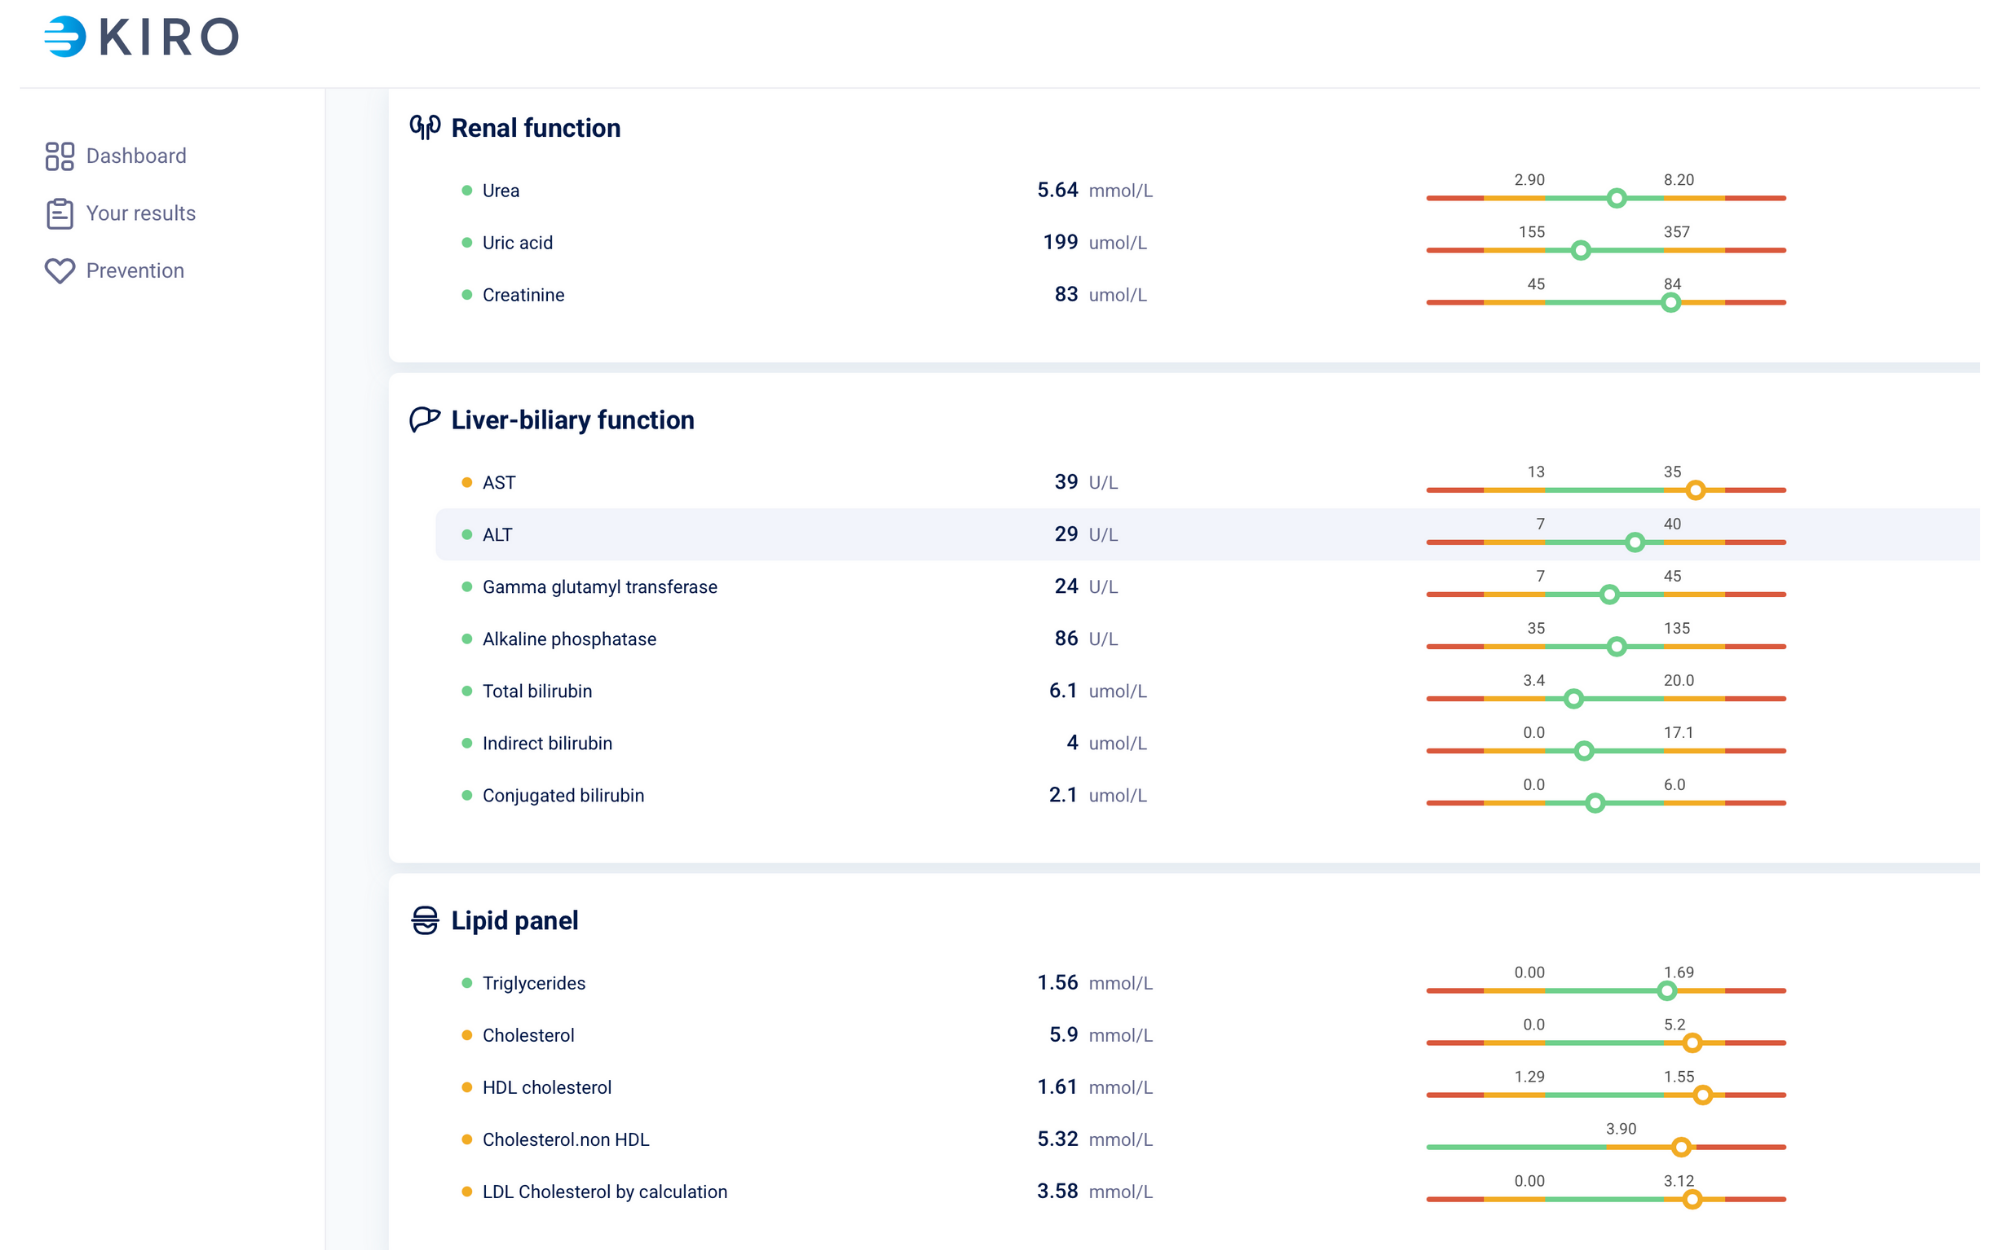Open the Prevention section
Image resolution: width=1999 pixels, height=1250 pixels.
(x=135, y=271)
